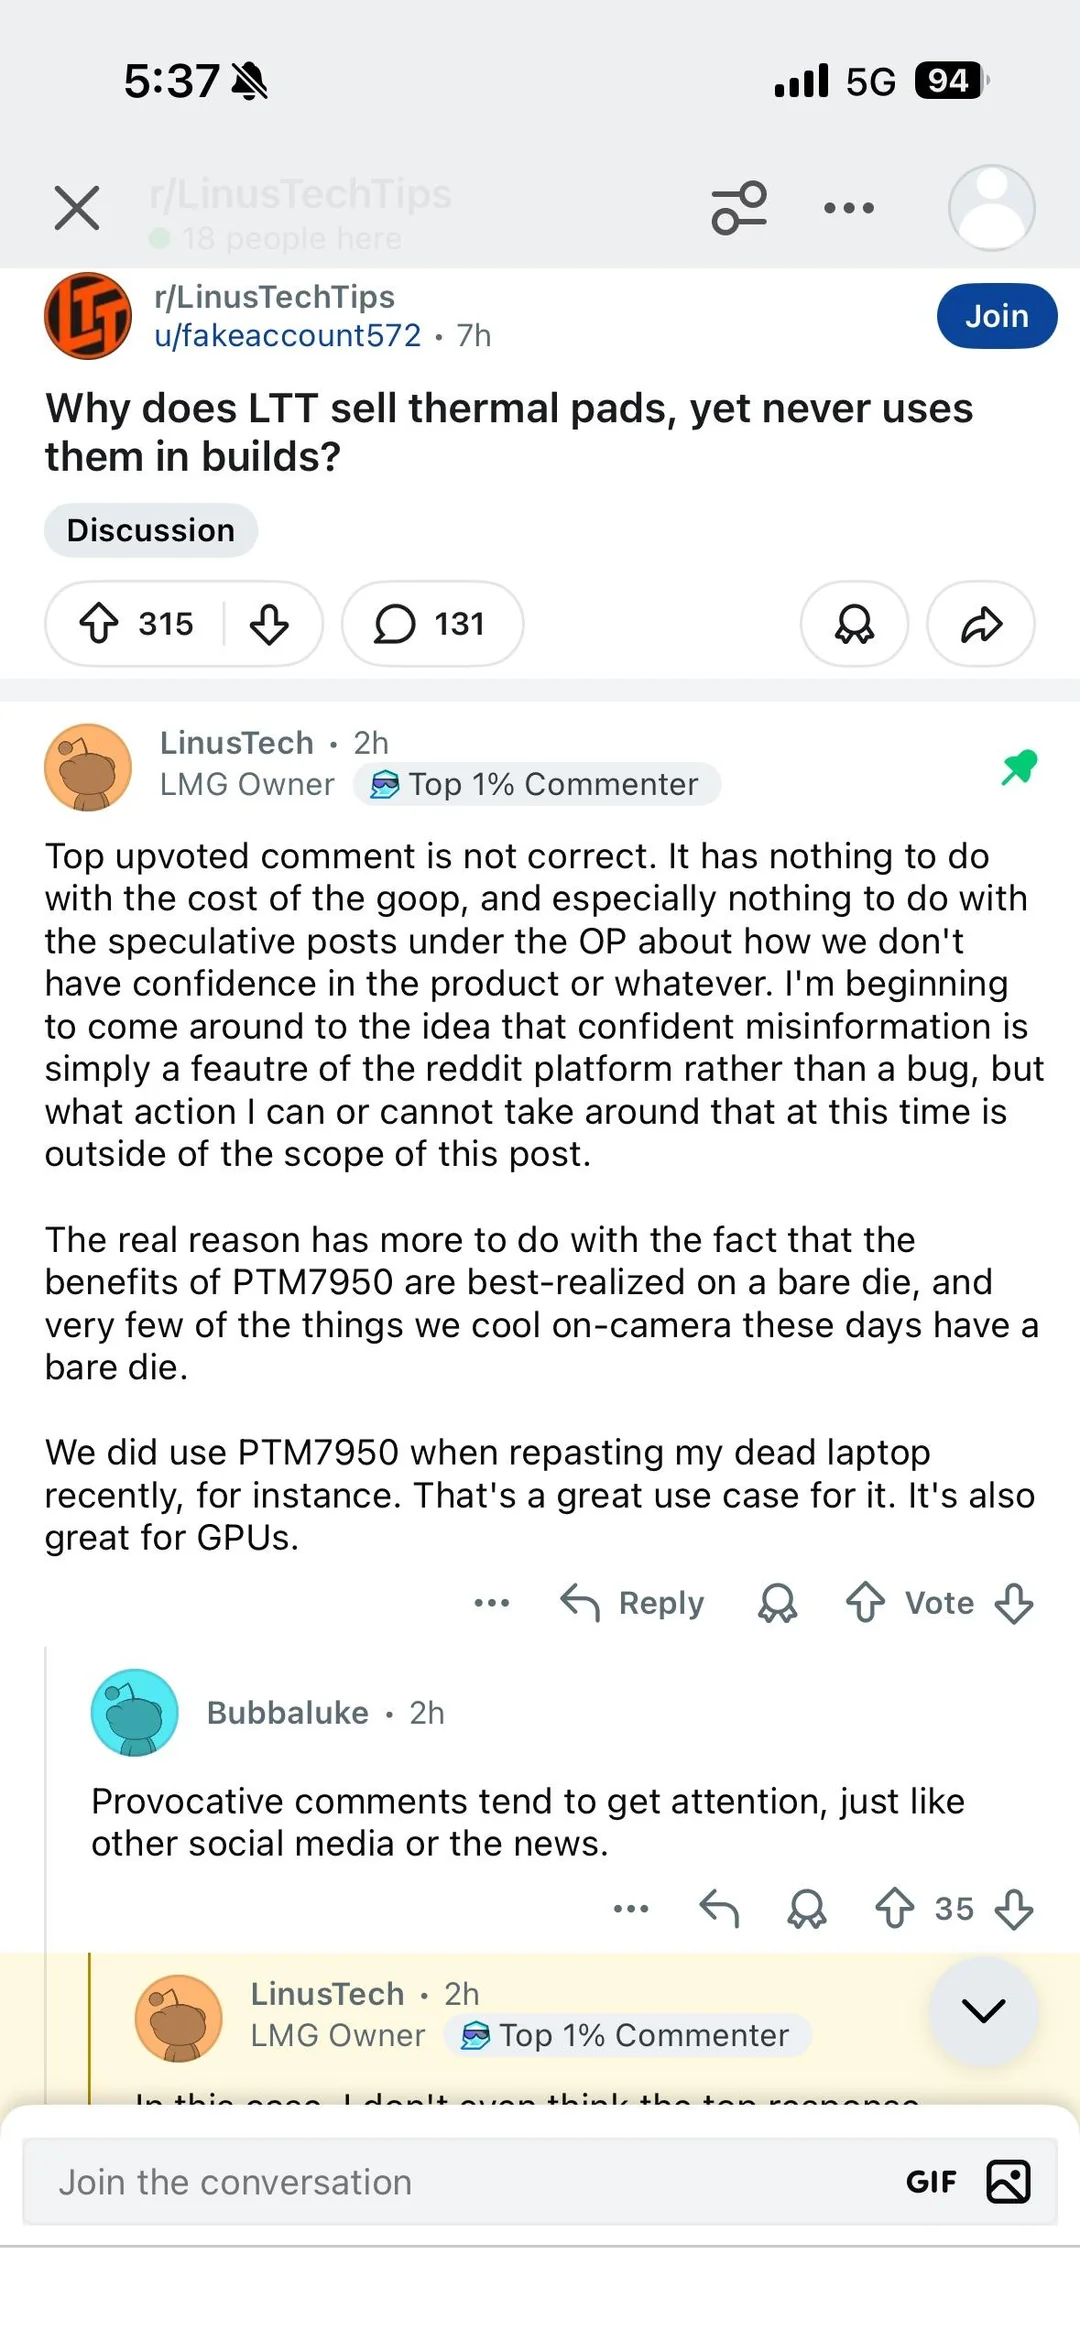The height and width of the screenshot is (2341, 1080).
Task: Join the r/LinusTechTips community
Action: tap(997, 316)
